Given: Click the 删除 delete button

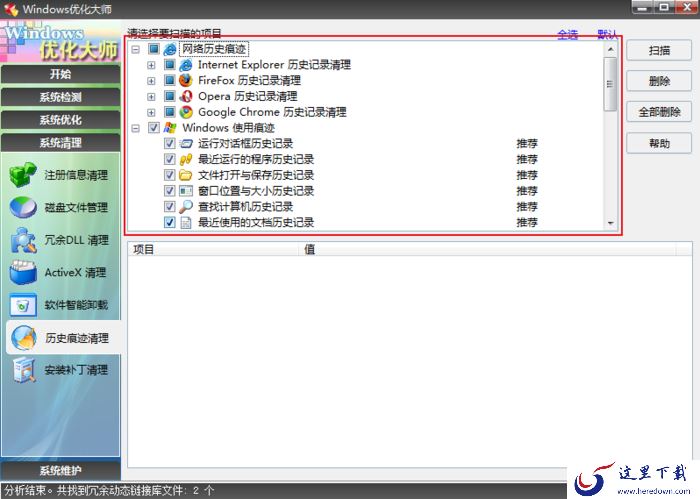Looking at the screenshot, I should click(659, 81).
